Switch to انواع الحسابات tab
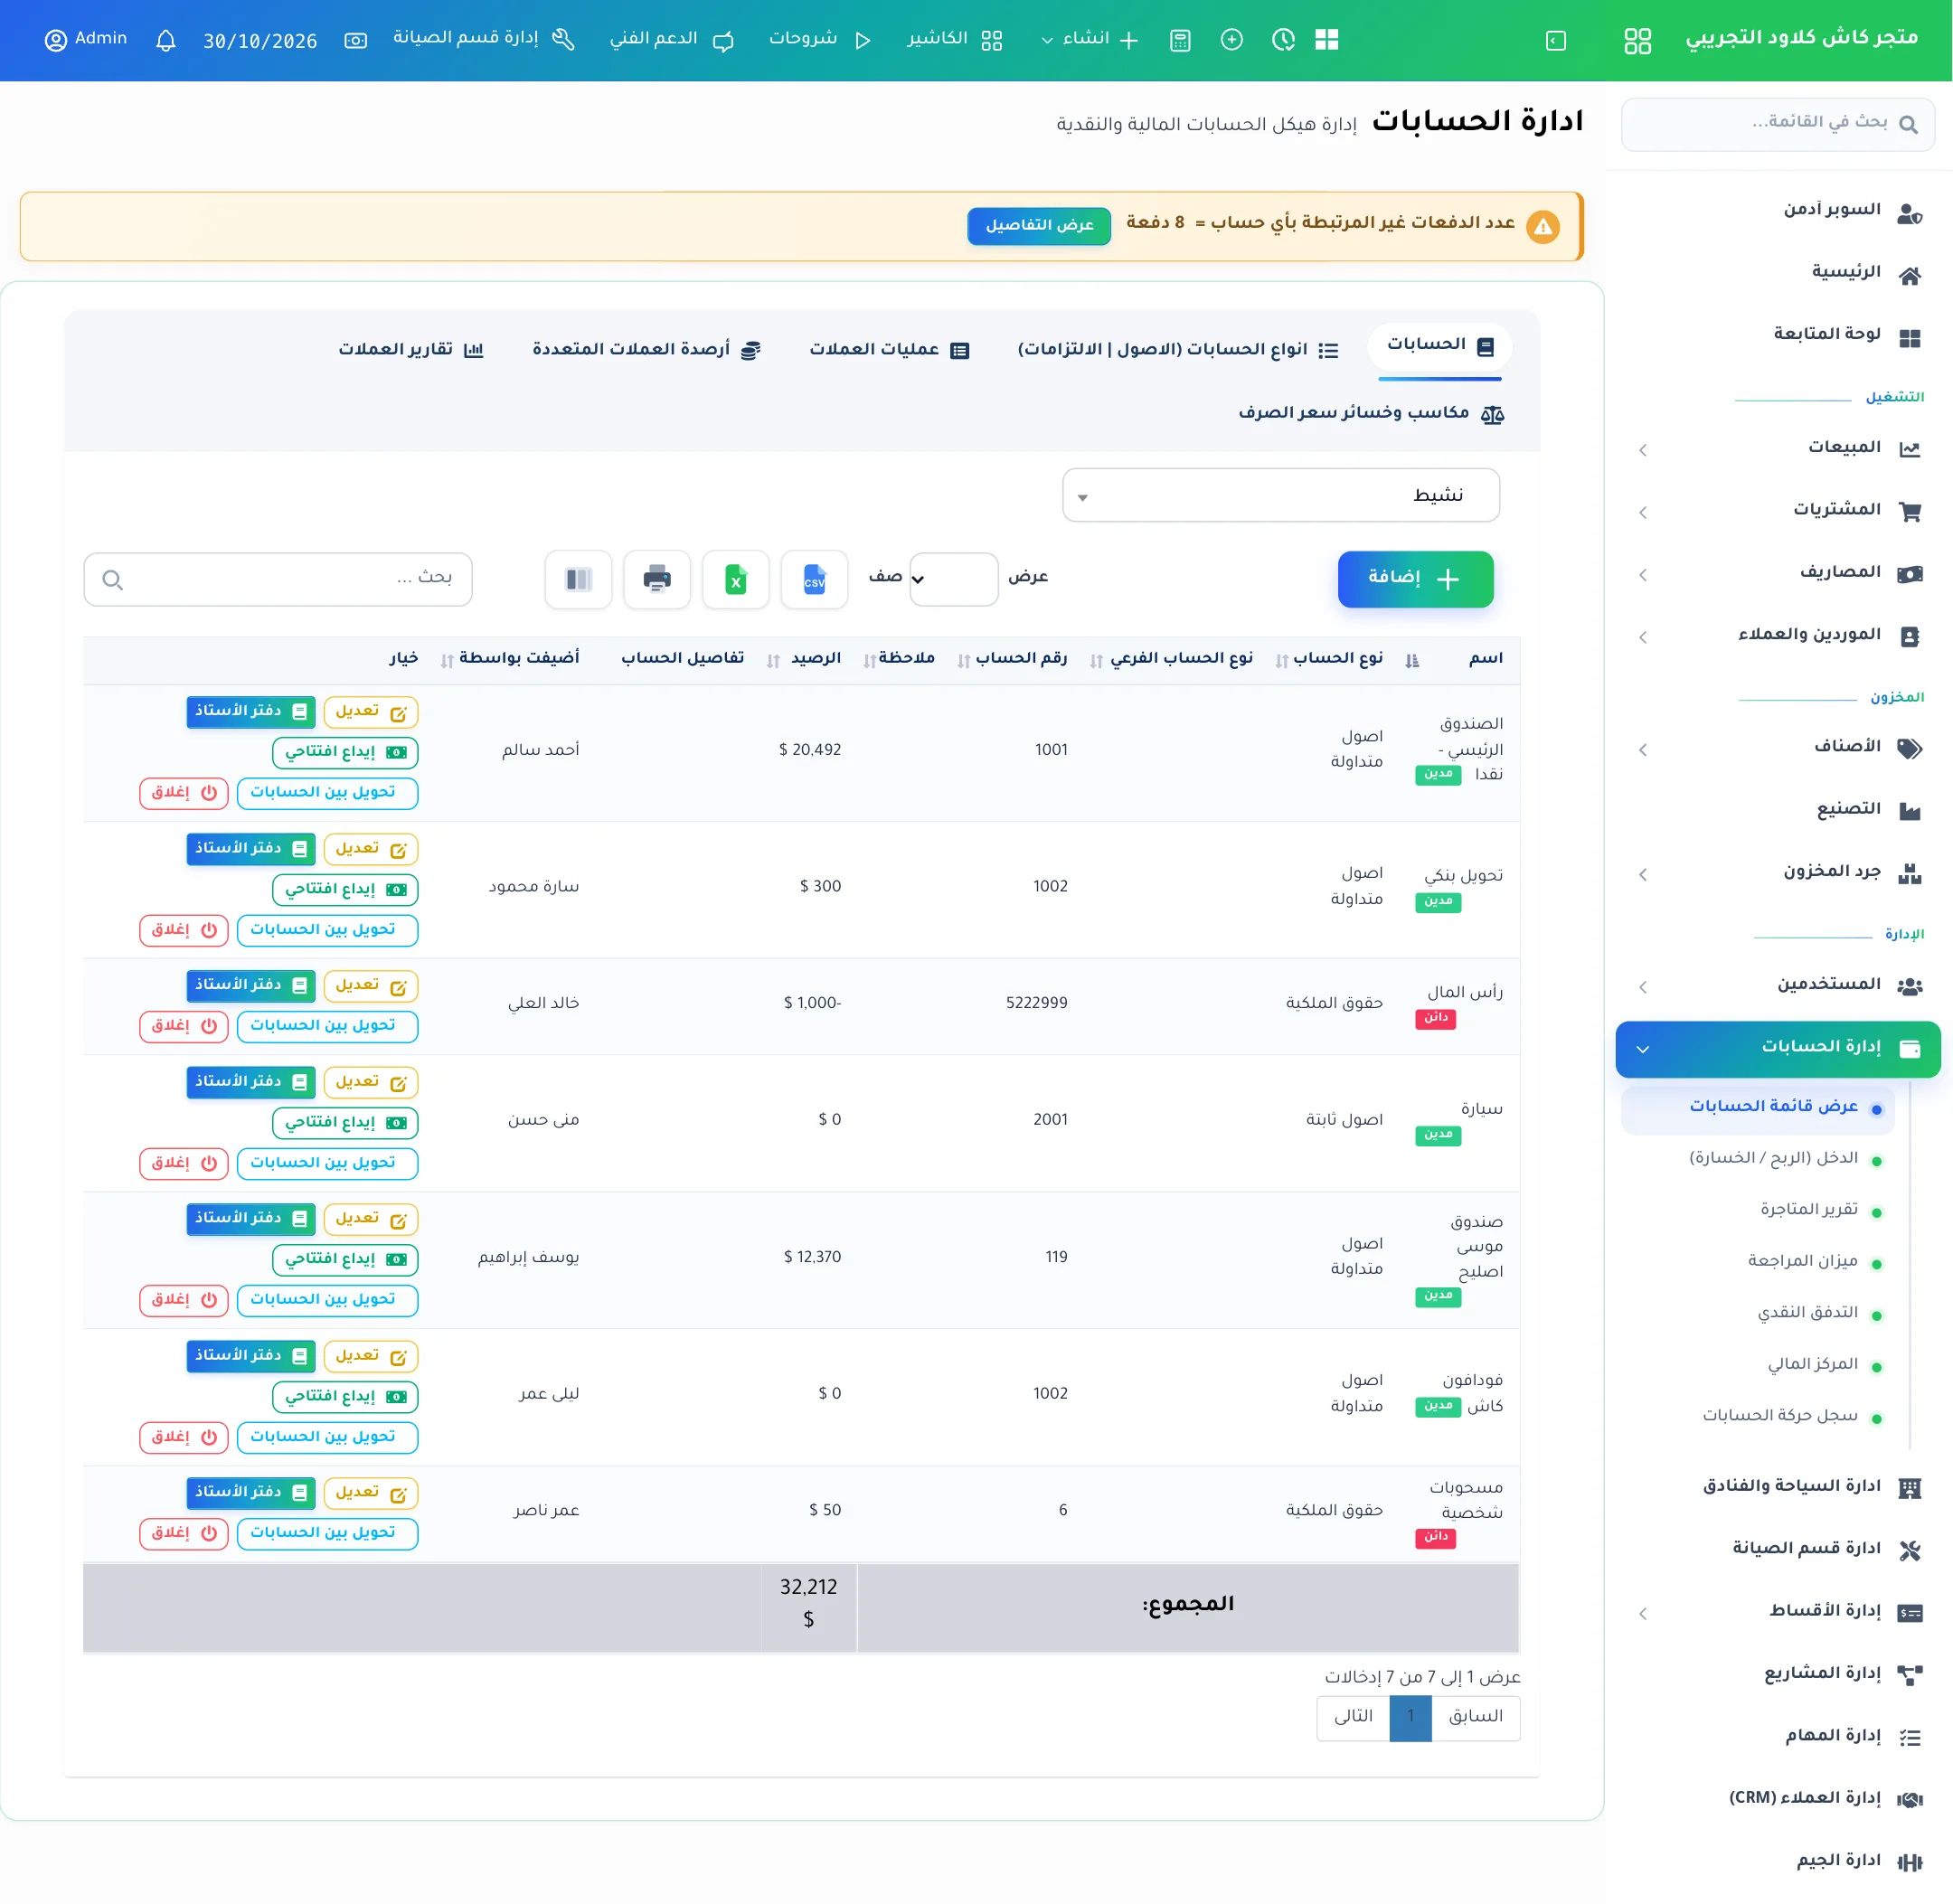 [x=1178, y=350]
